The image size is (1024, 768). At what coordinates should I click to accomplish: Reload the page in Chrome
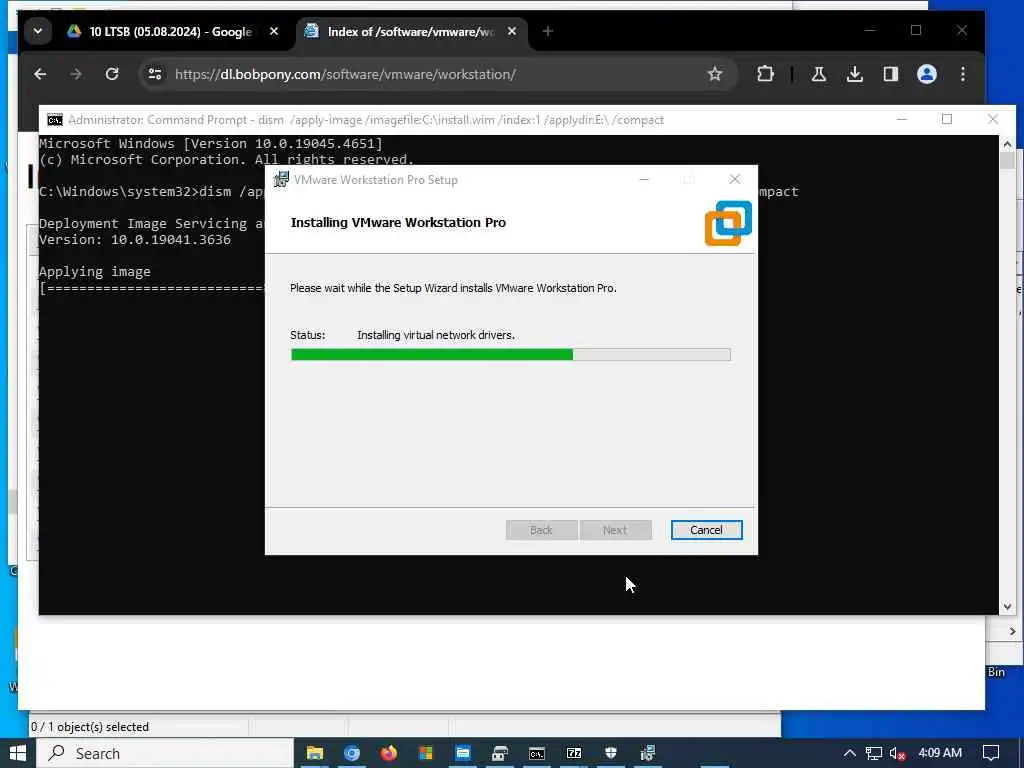(x=112, y=74)
